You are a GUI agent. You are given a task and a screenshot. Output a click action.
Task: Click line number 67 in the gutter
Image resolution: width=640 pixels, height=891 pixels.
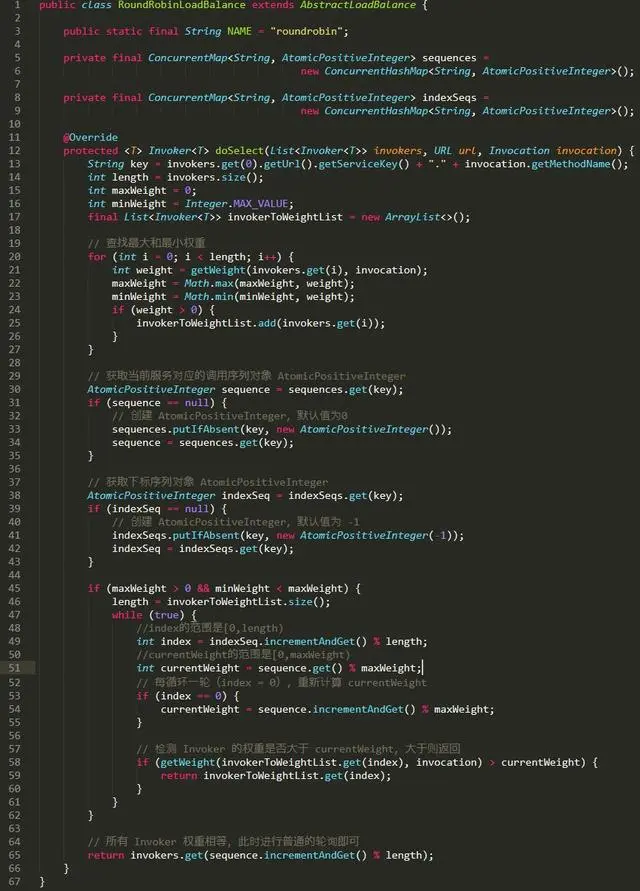(x=14, y=881)
